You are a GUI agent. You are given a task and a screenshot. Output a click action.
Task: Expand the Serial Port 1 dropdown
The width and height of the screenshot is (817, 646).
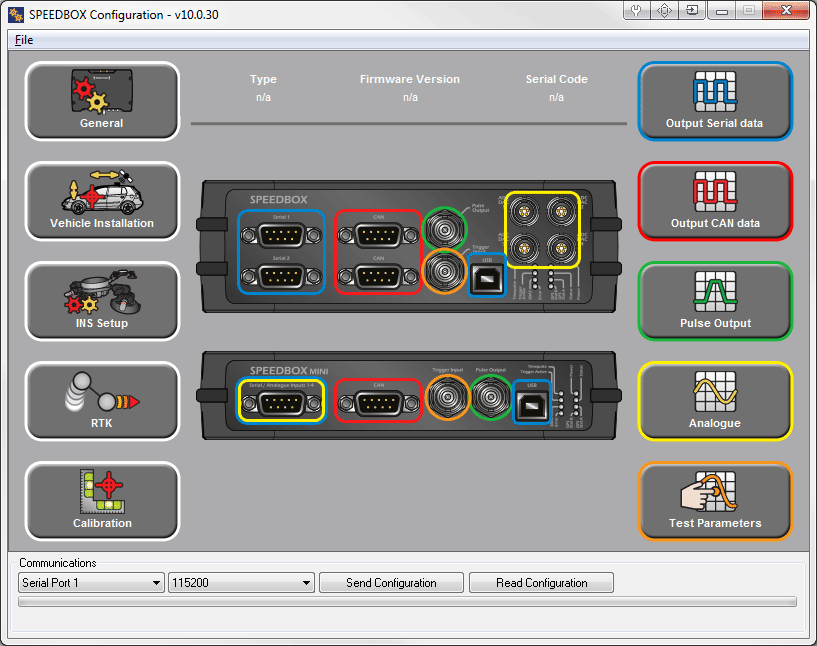pyautogui.click(x=91, y=583)
